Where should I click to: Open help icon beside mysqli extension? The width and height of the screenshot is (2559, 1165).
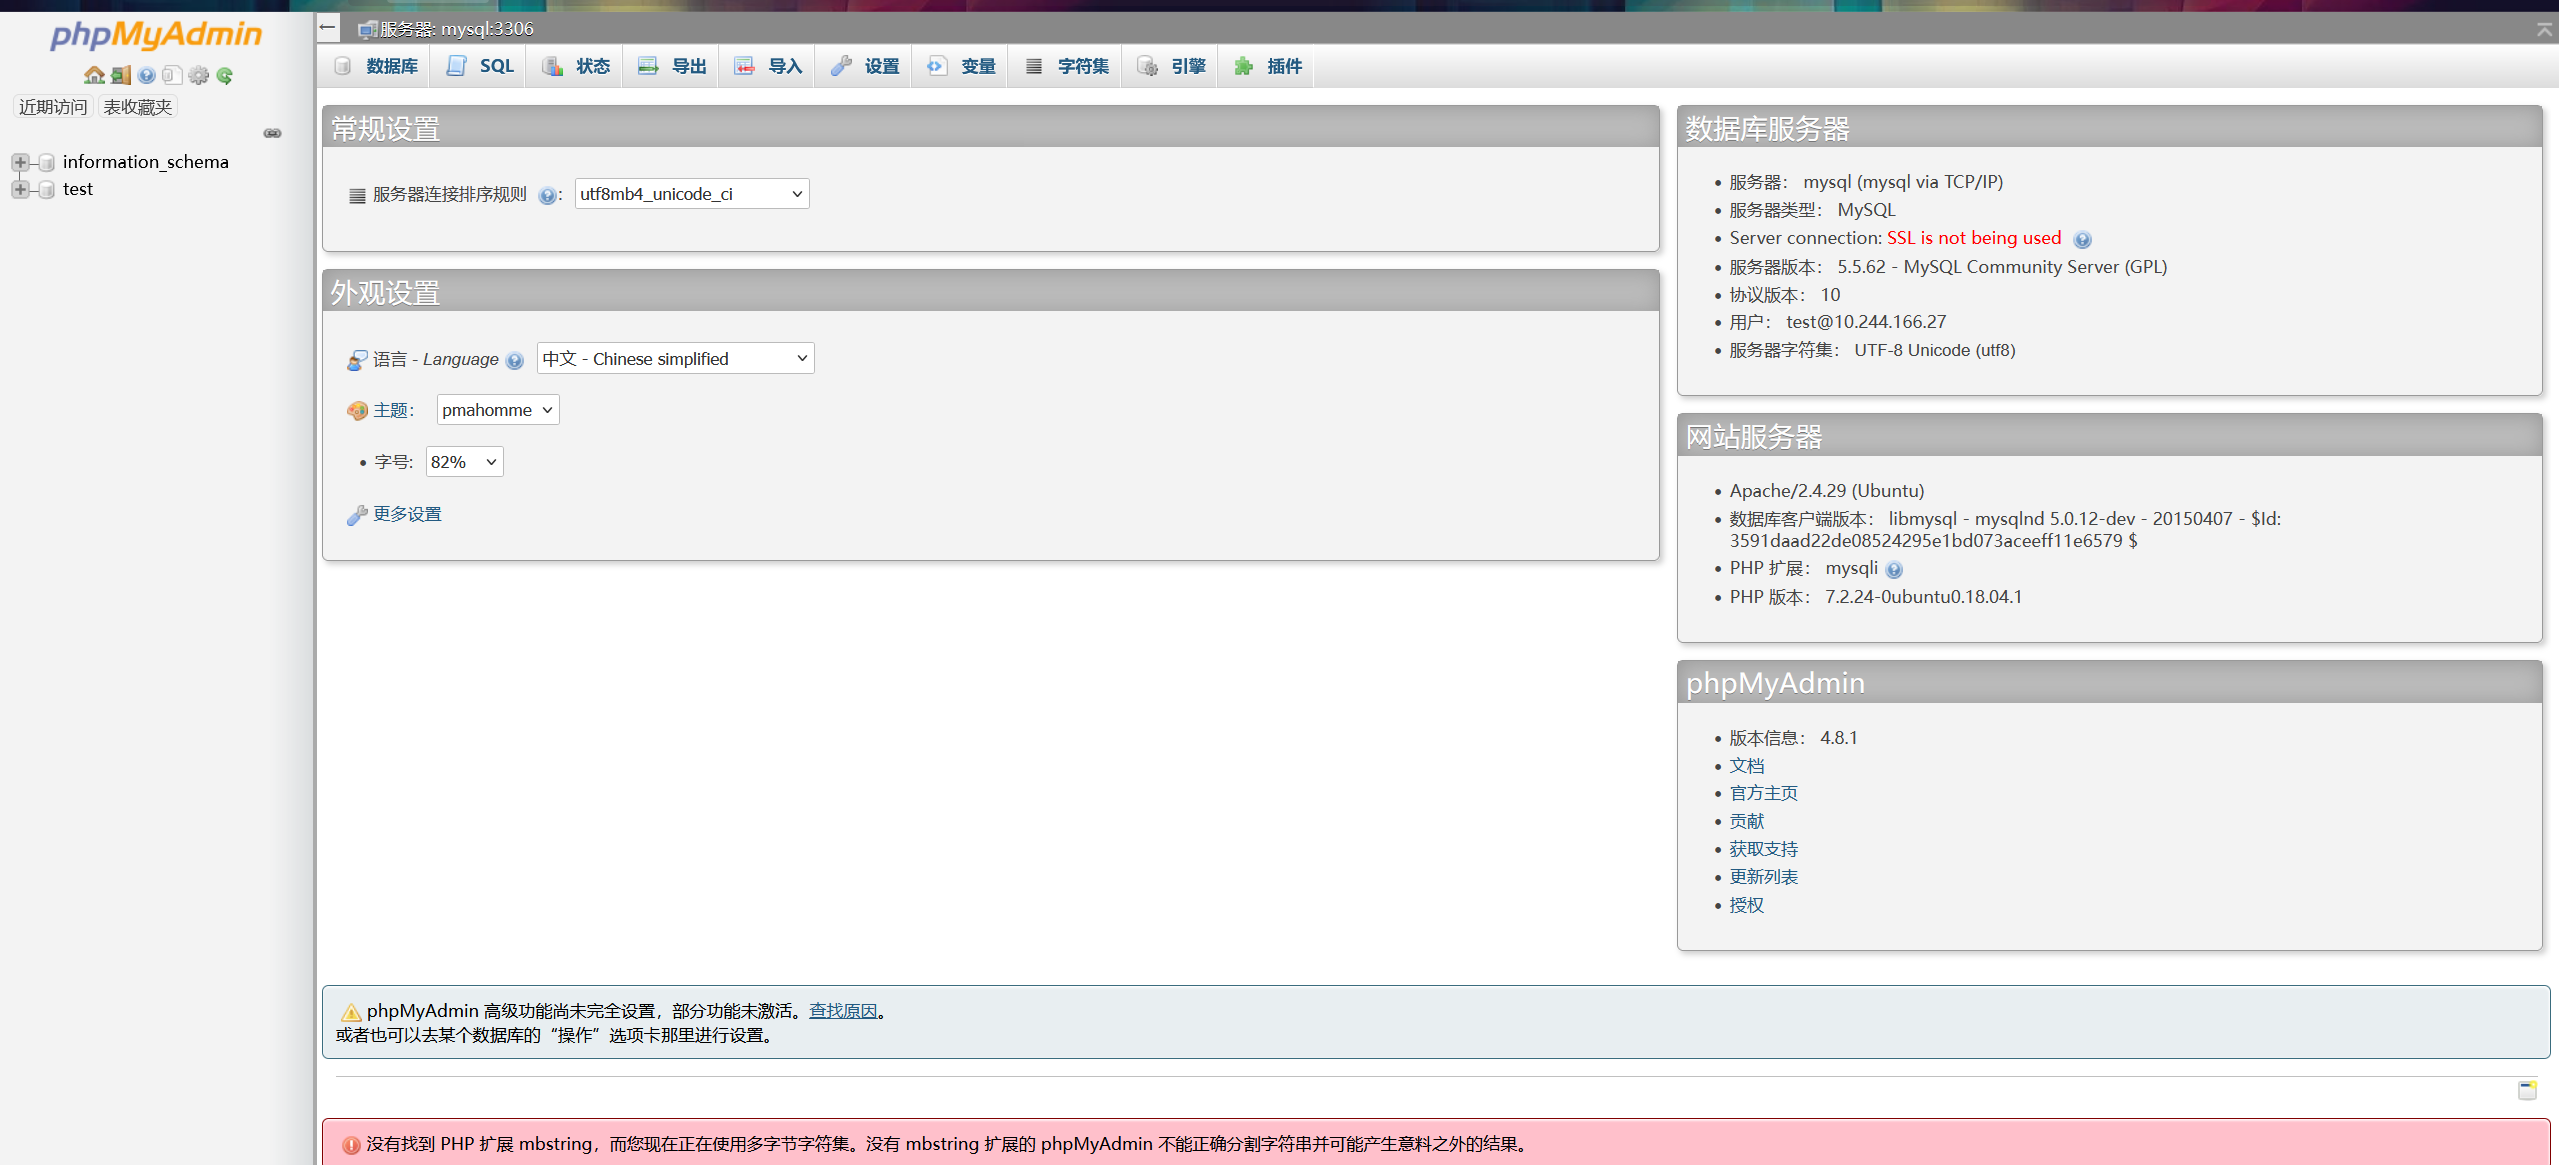coord(1894,570)
